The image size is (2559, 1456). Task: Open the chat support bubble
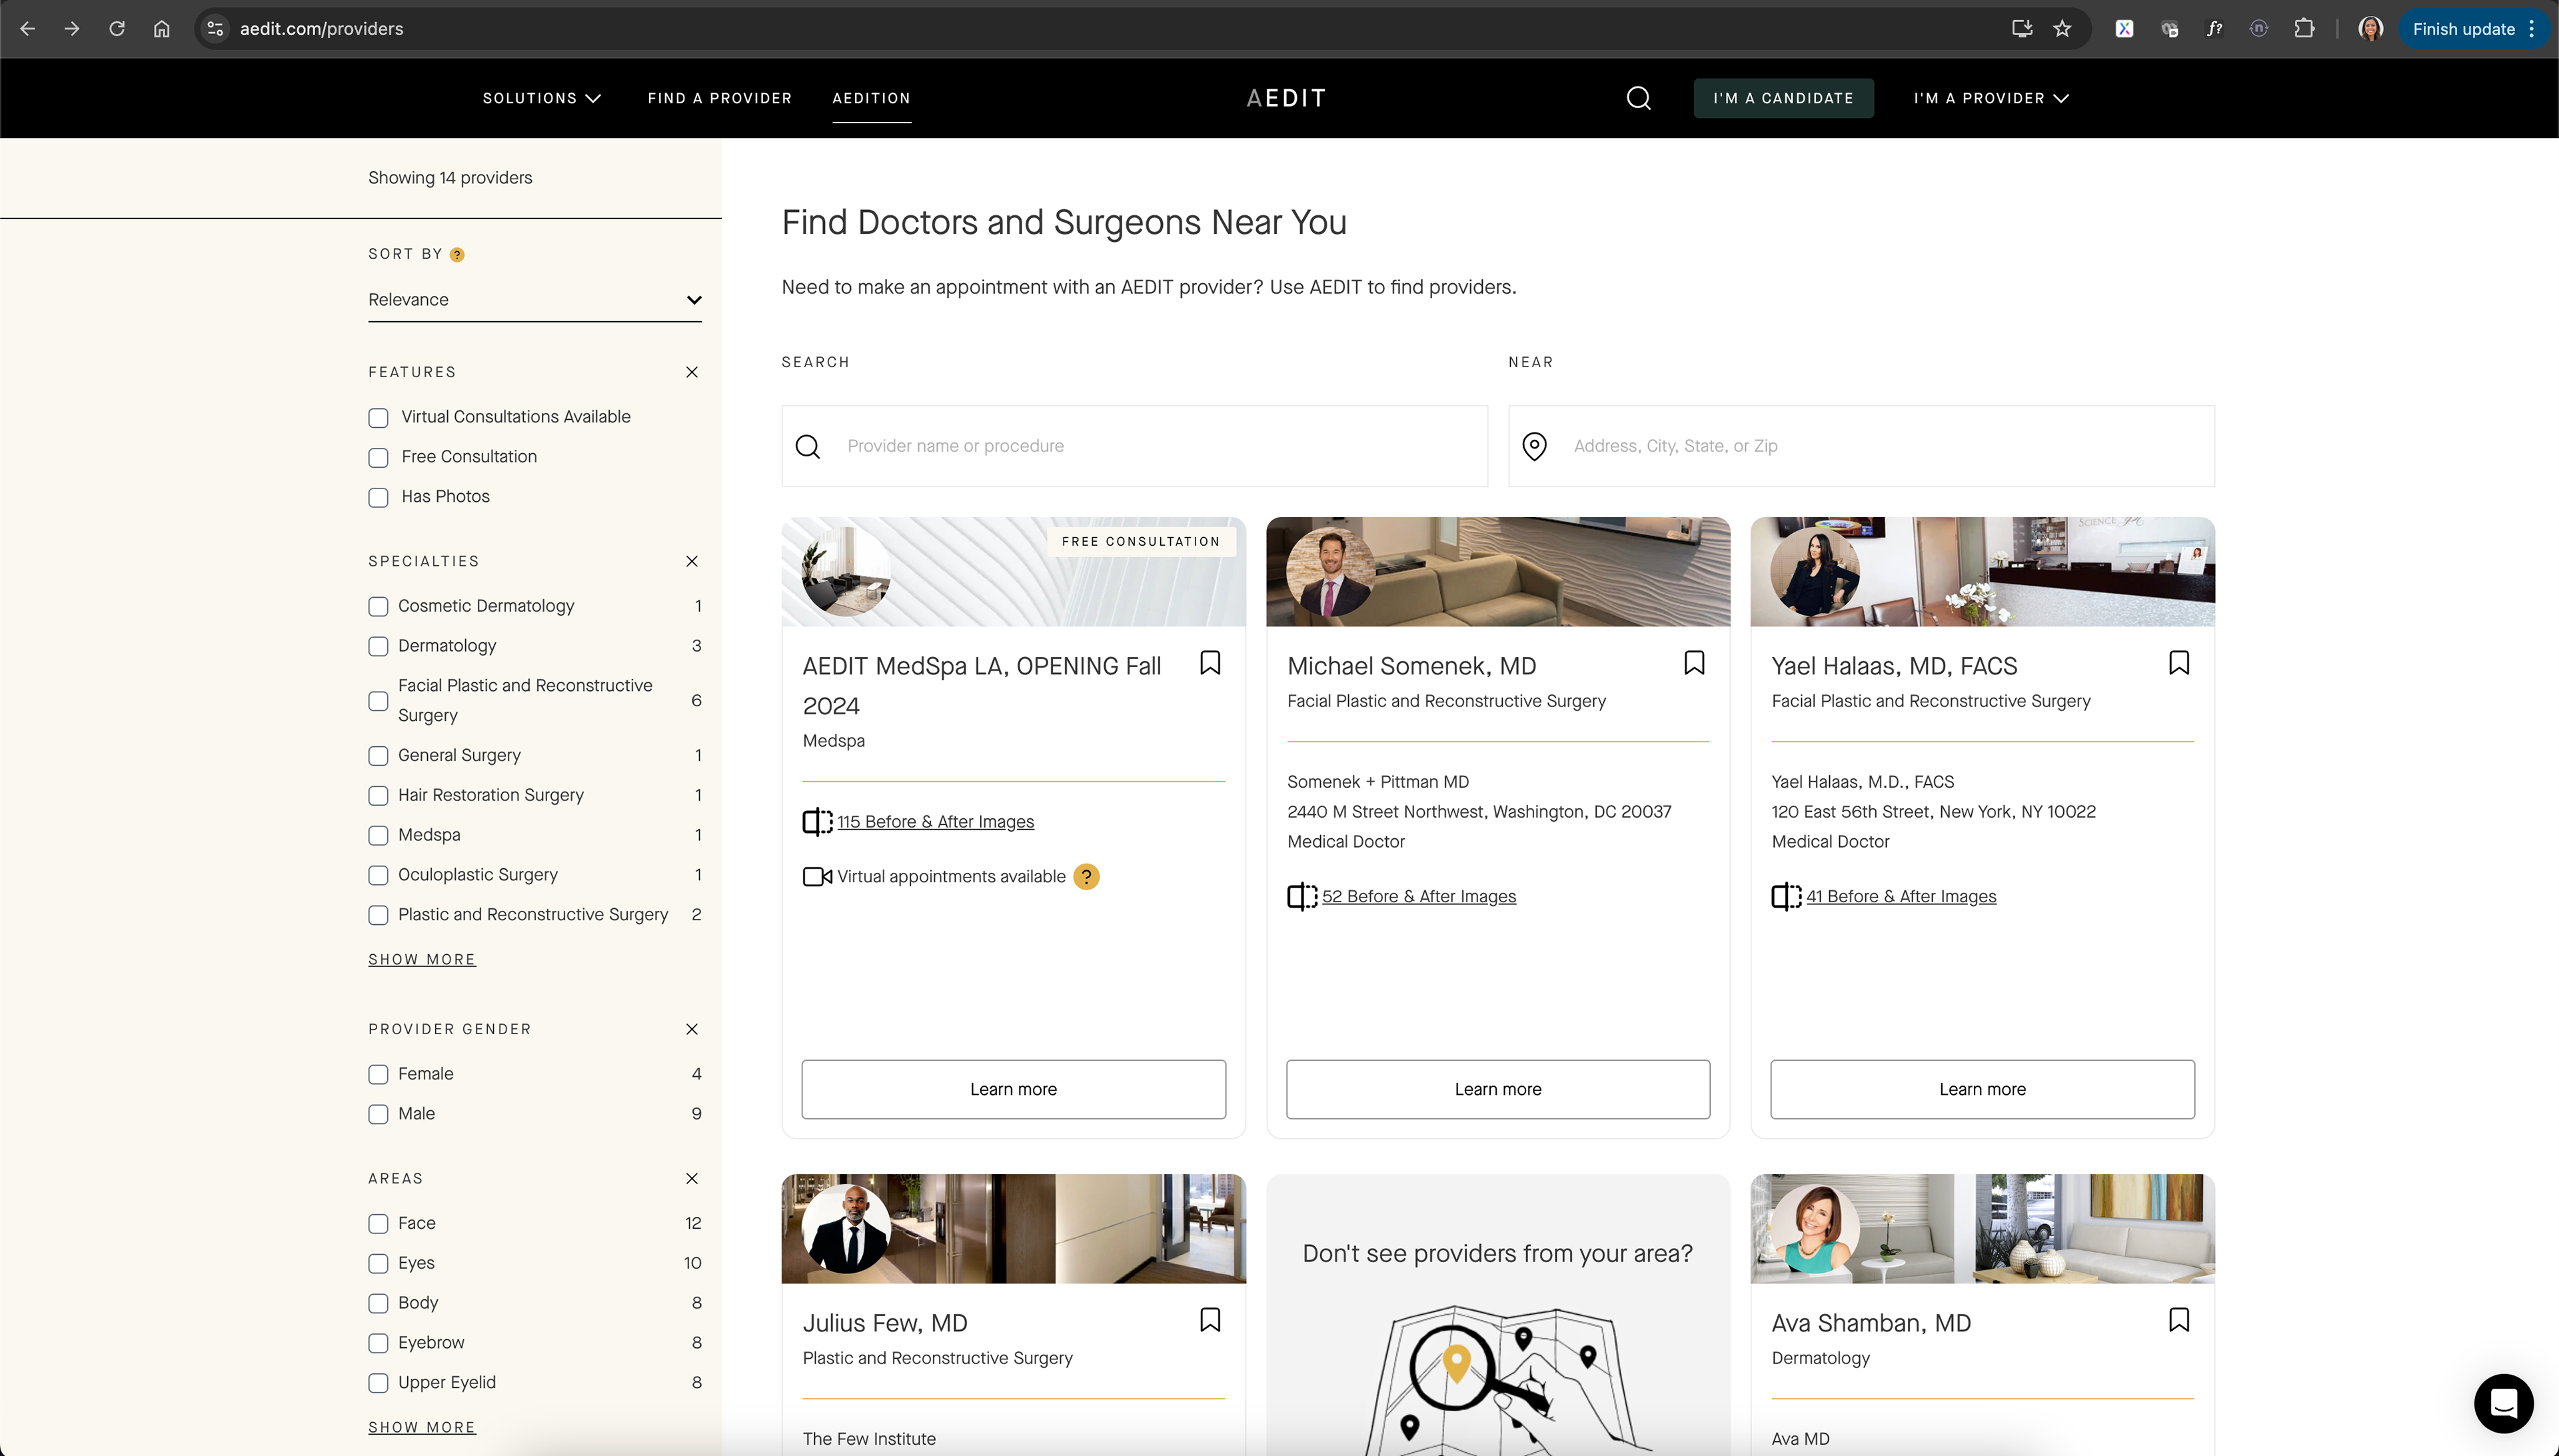click(2503, 1403)
